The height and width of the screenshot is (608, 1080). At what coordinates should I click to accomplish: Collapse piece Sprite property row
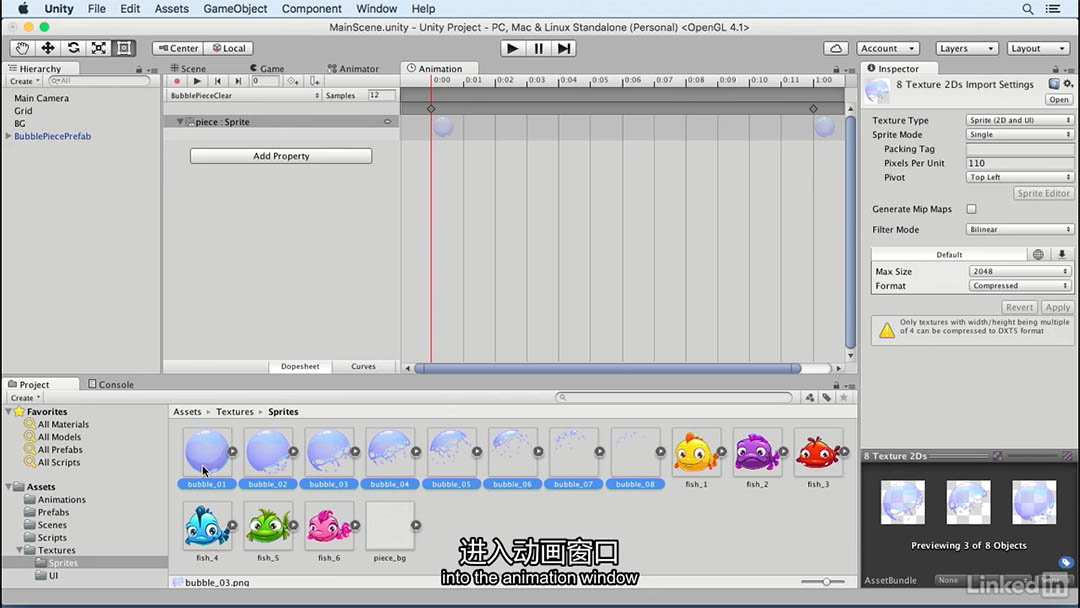180,122
